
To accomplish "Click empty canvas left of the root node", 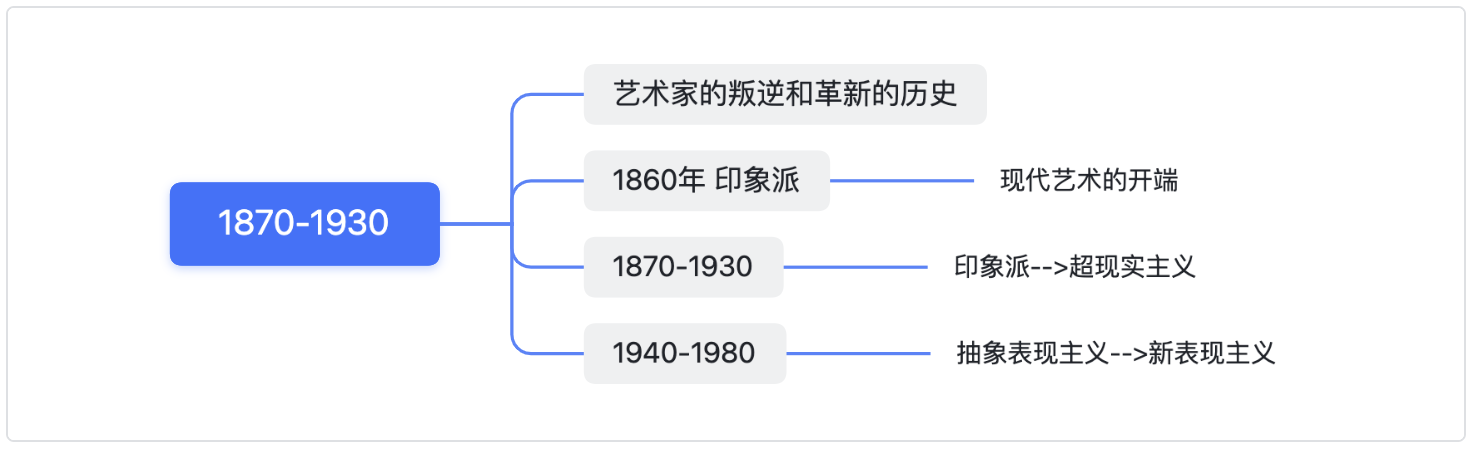I will pos(90,224).
